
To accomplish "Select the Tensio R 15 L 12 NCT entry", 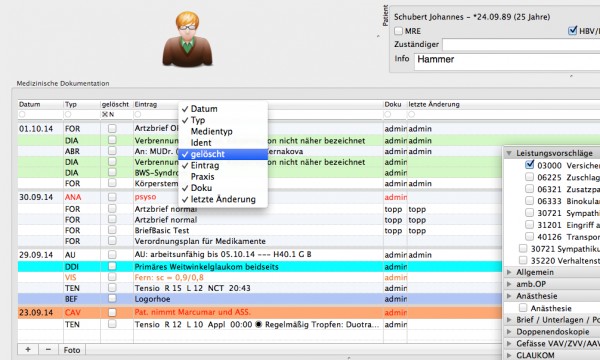I will 192,288.
